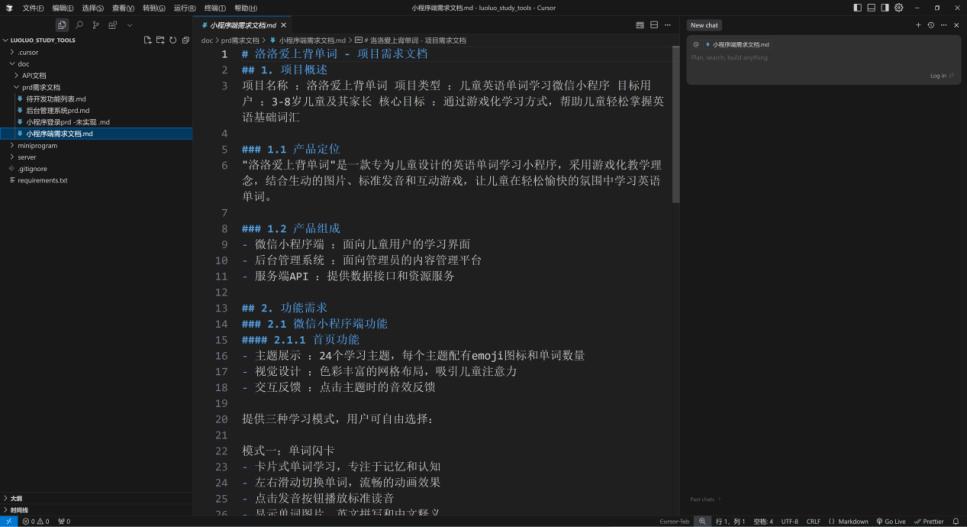Open the 文件(F) menu
The image size is (968, 527).
(x=33, y=8)
